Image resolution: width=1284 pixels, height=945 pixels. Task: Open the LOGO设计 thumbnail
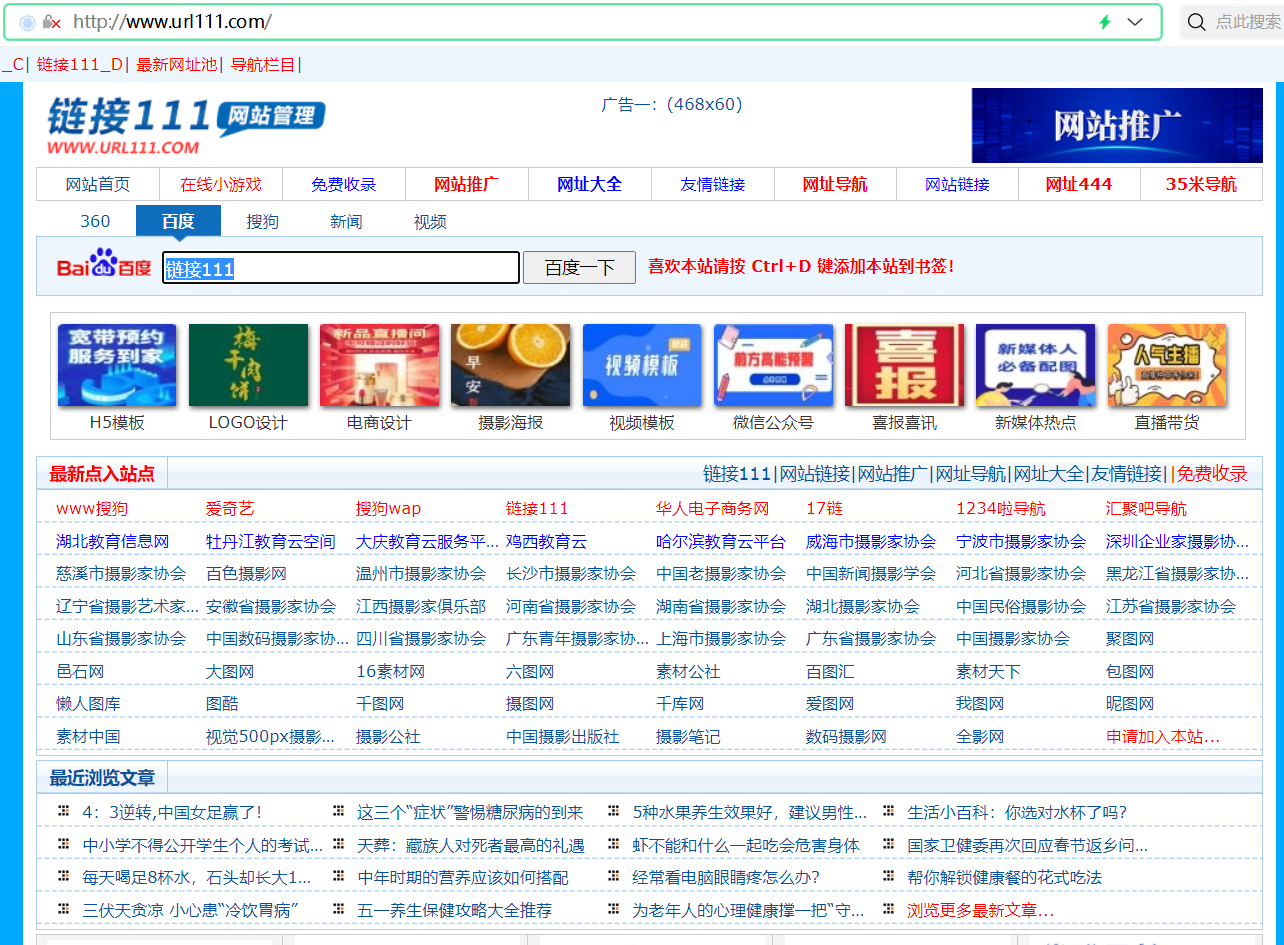[x=248, y=365]
